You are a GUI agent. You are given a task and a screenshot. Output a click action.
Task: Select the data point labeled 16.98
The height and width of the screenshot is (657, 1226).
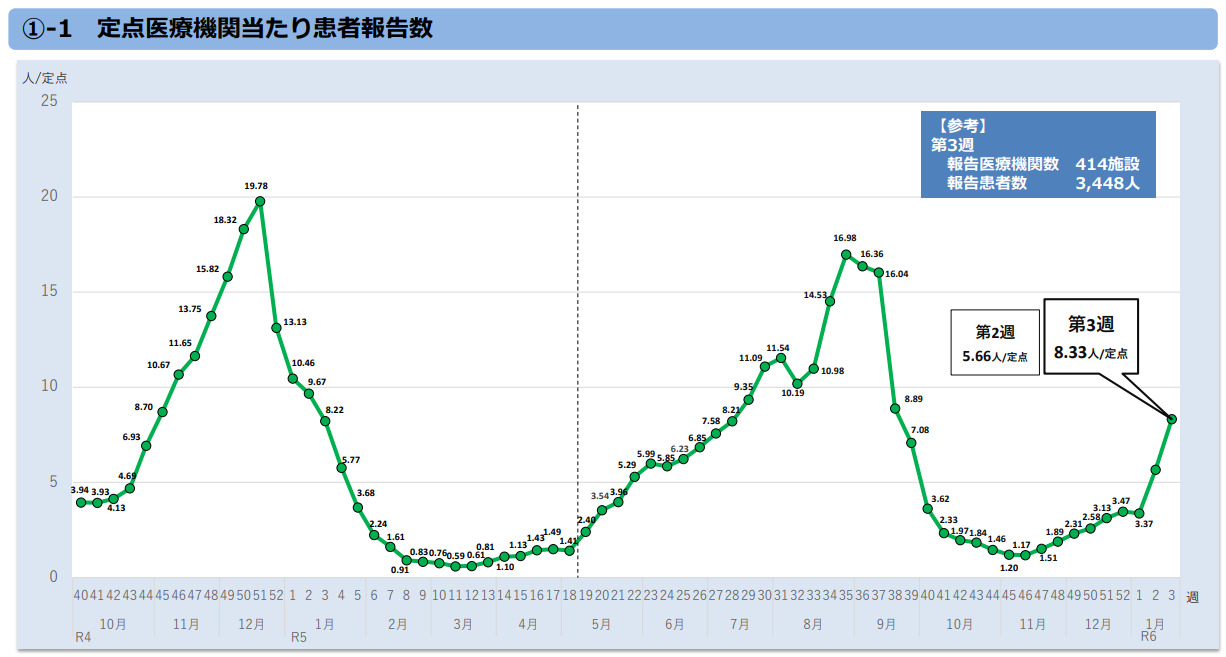pyautogui.click(x=846, y=254)
